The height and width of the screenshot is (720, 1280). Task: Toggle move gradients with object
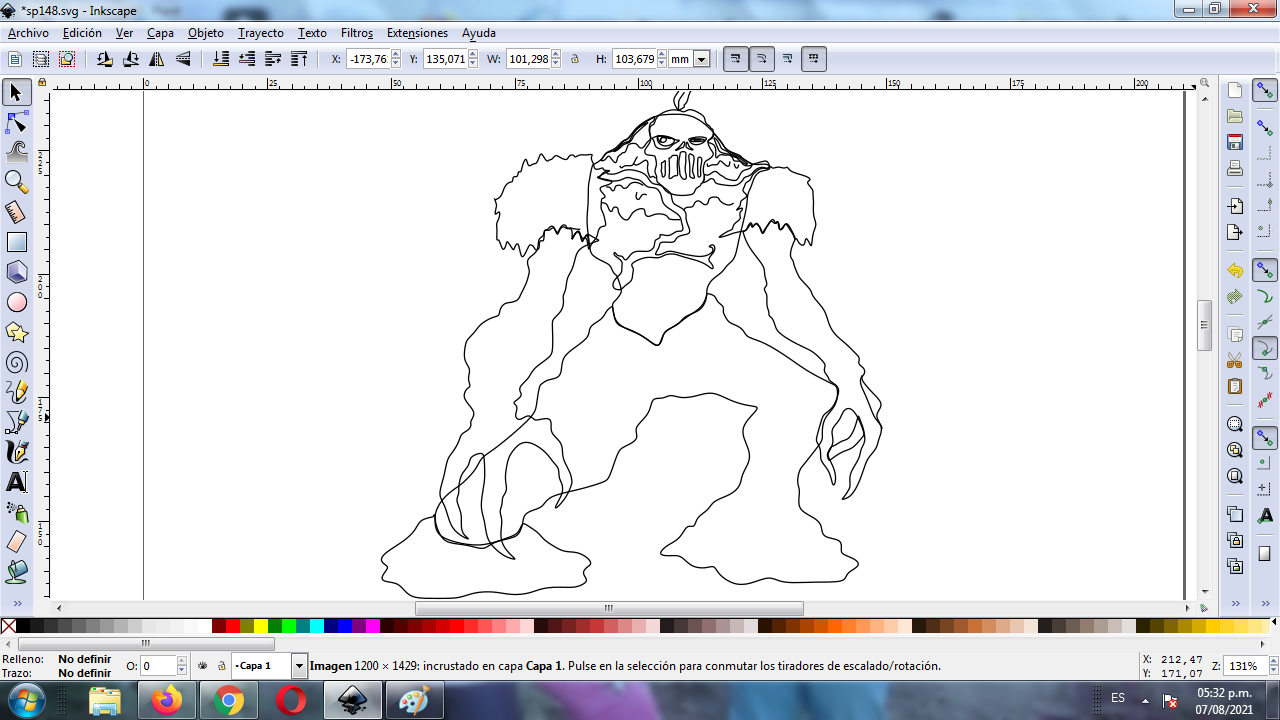(x=788, y=59)
